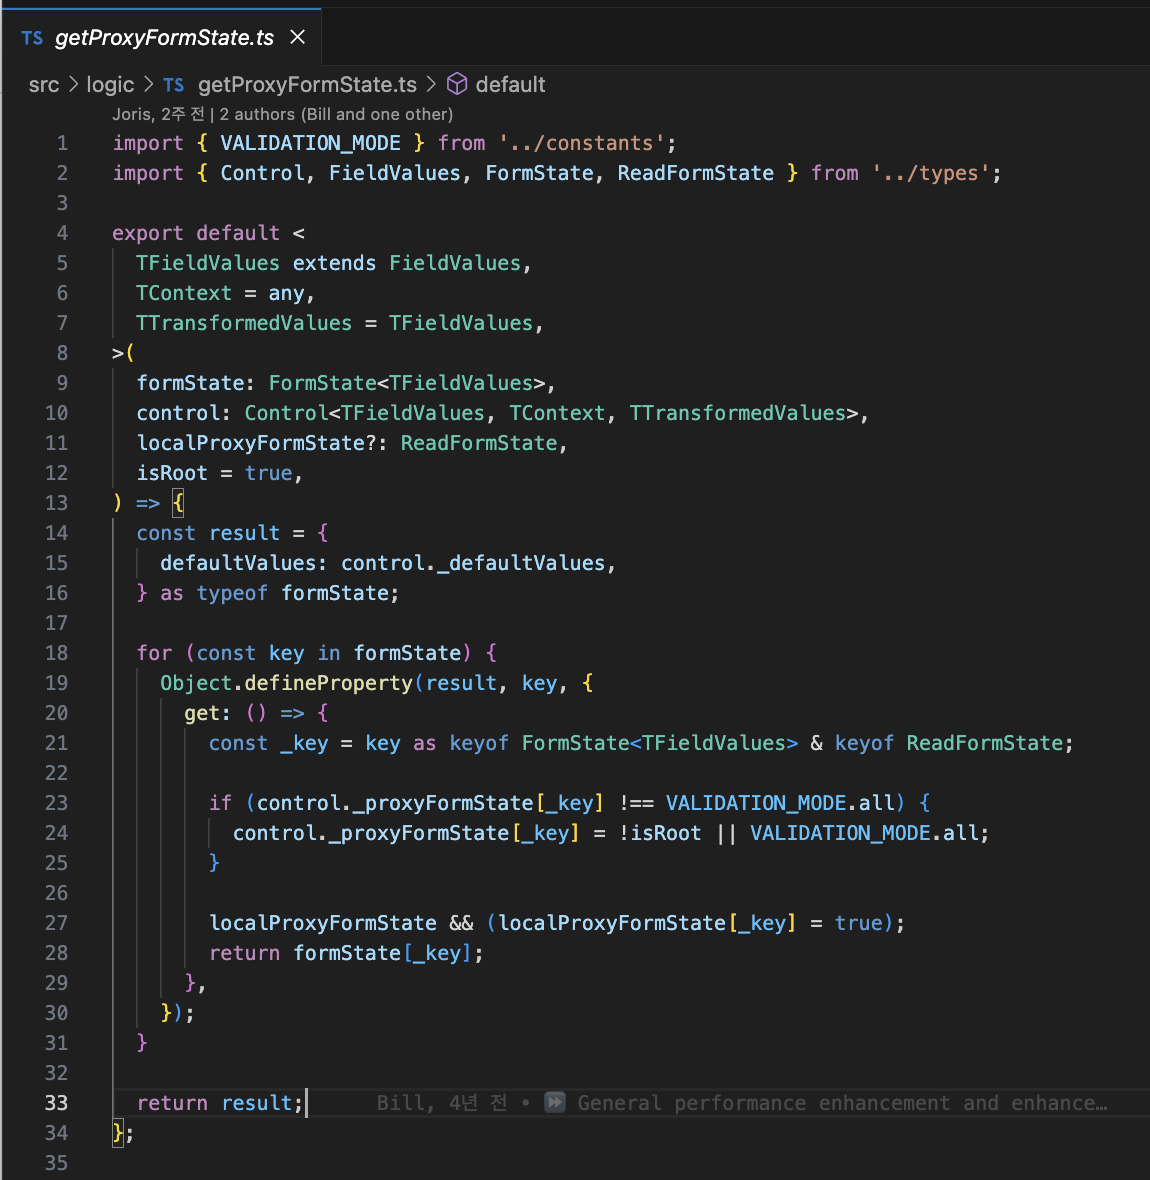Click the TS file icon in the editor tab
Screen dimensions: 1150x1180
tap(32, 38)
